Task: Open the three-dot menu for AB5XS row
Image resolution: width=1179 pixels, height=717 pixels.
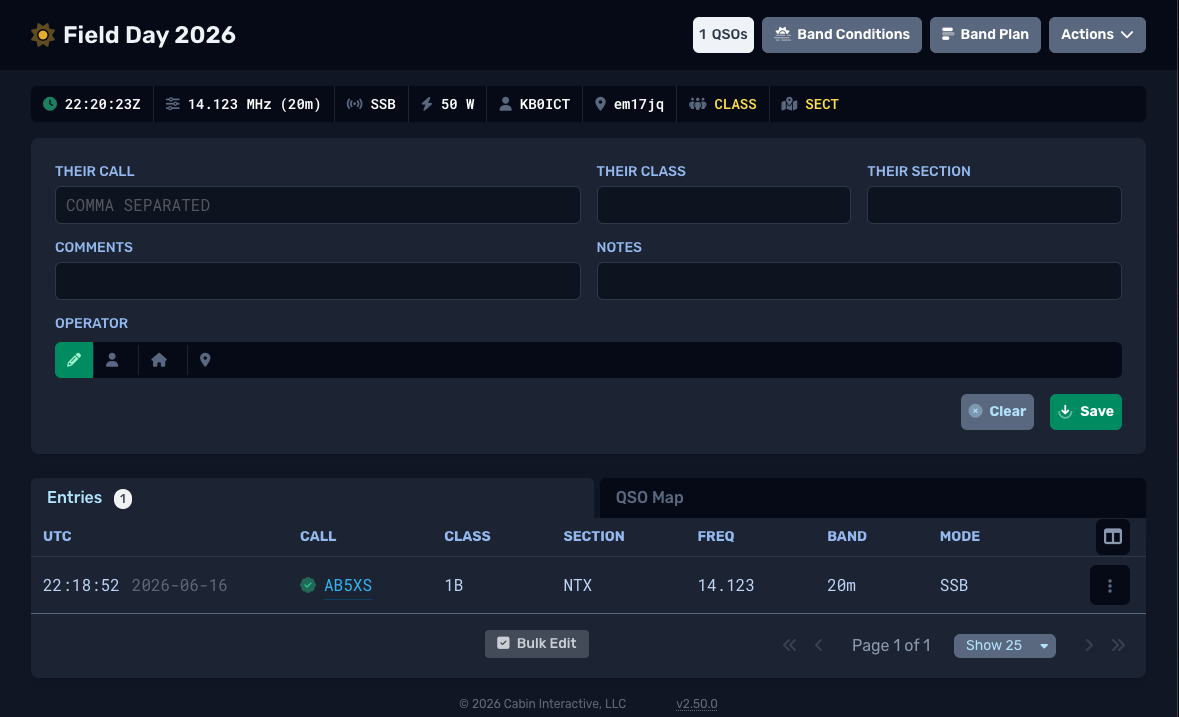Action: tap(1110, 585)
